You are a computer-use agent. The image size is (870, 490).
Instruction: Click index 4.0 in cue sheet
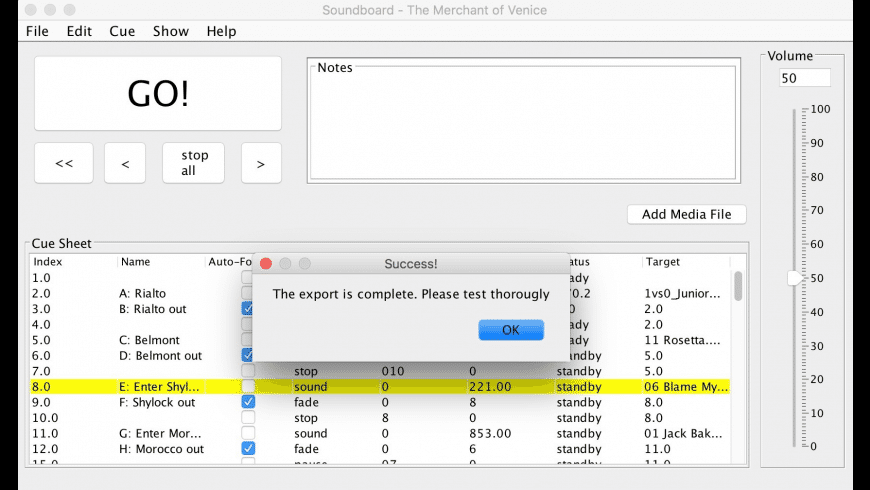[x=42, y=325]
